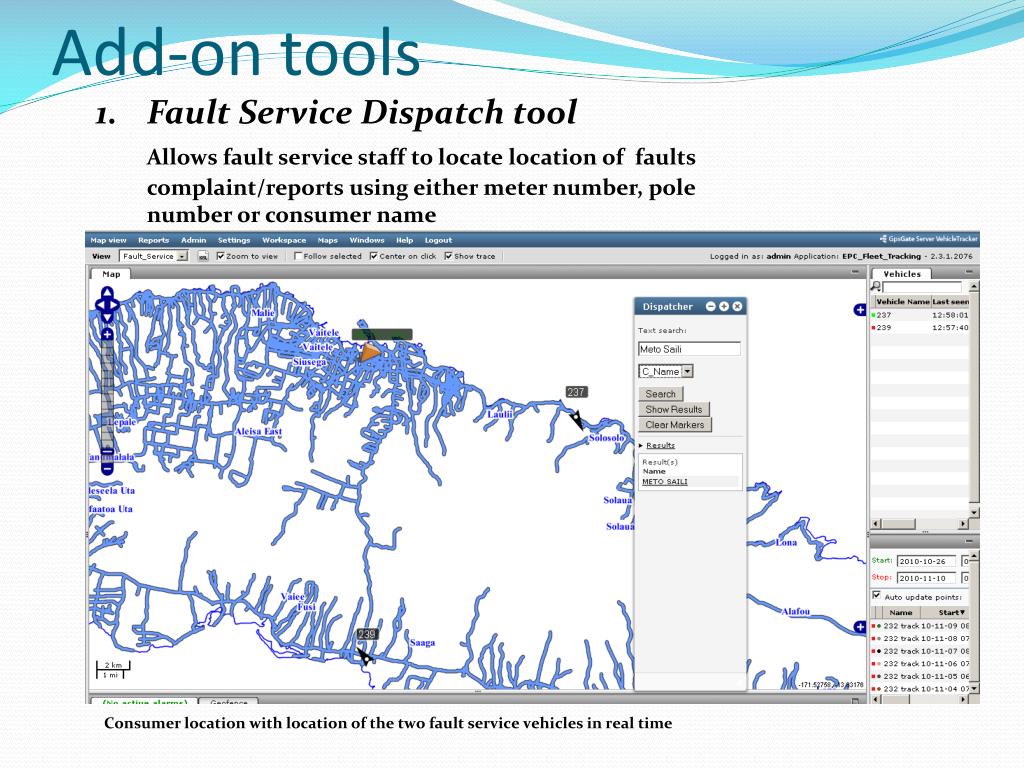
Task: Open the upper blue plus layer switcher
Action: (860, 310)
